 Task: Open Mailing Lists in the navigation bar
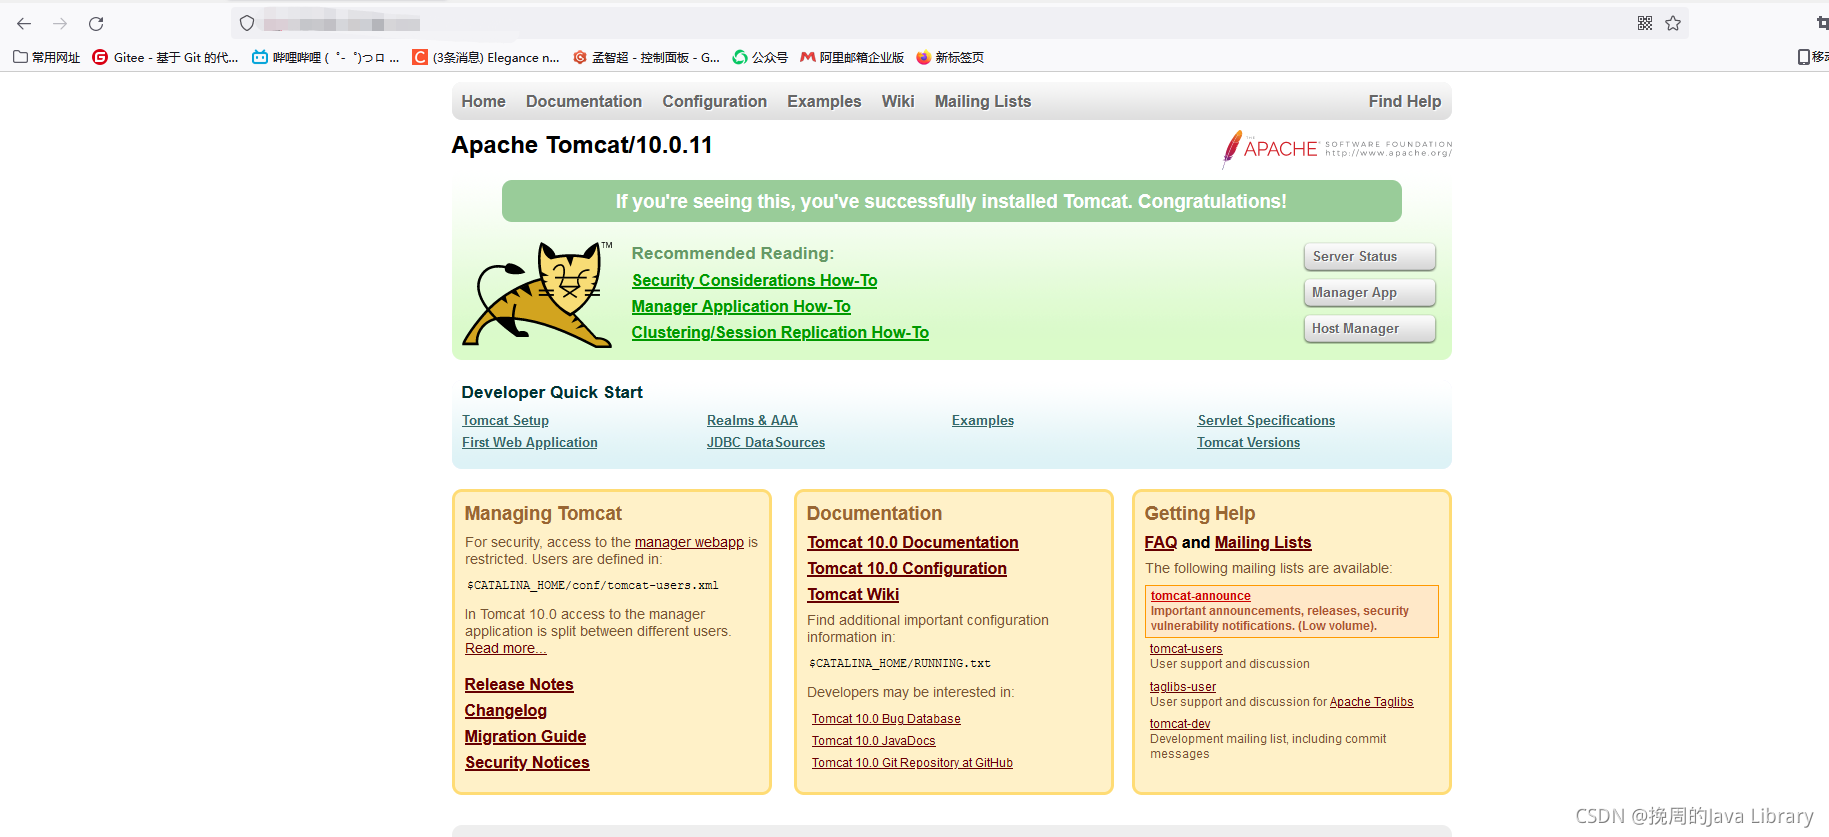click(983, 101)
